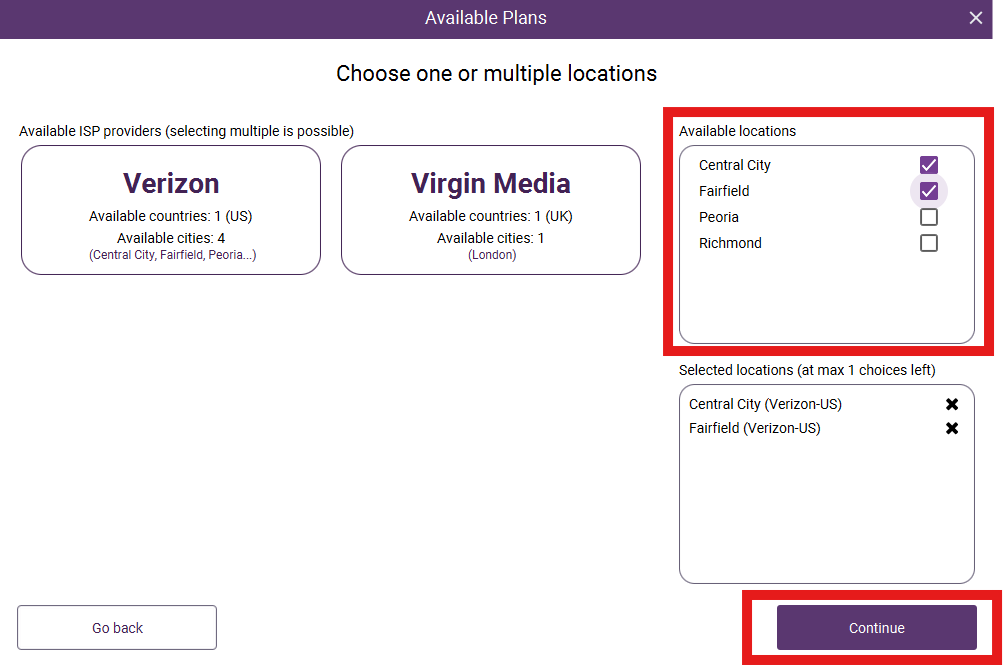The height and width of the screenshot is (665, 1003).
Task: Click the Continue button
Action: tap(876, 628)
